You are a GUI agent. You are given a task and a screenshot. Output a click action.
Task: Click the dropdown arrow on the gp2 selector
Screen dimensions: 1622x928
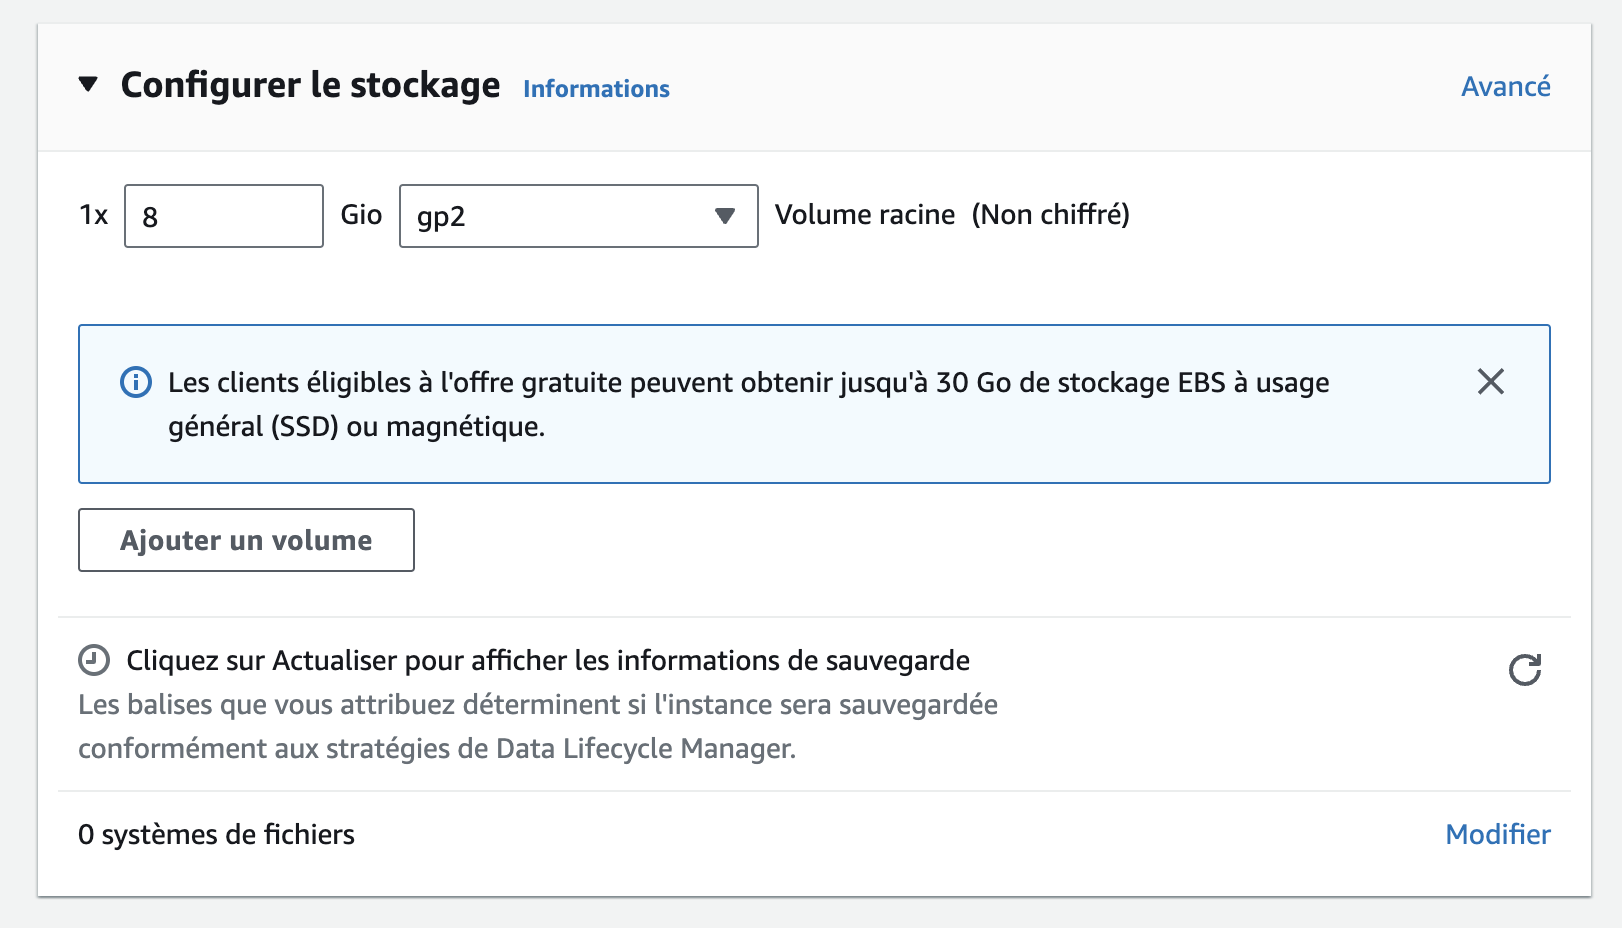coord(723,215)
